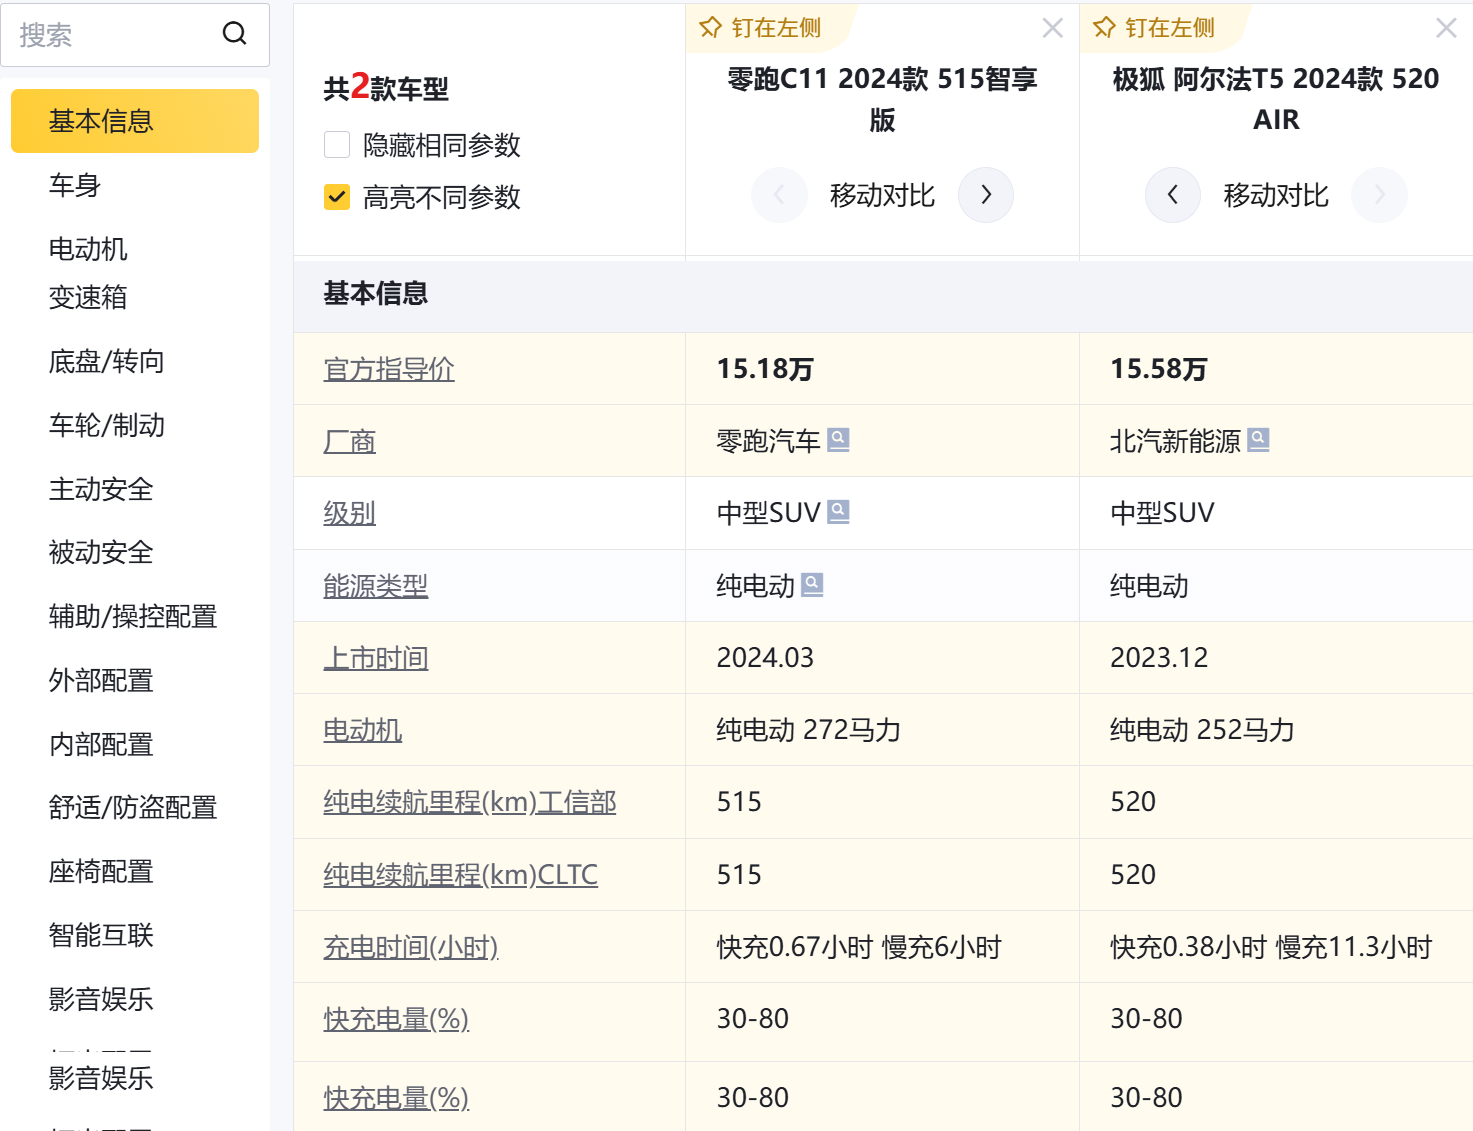Viewport: 1473px width, 1131px height.
Task: Move 零跑C11 column right with arrow
Action: (x=986, y=195)
